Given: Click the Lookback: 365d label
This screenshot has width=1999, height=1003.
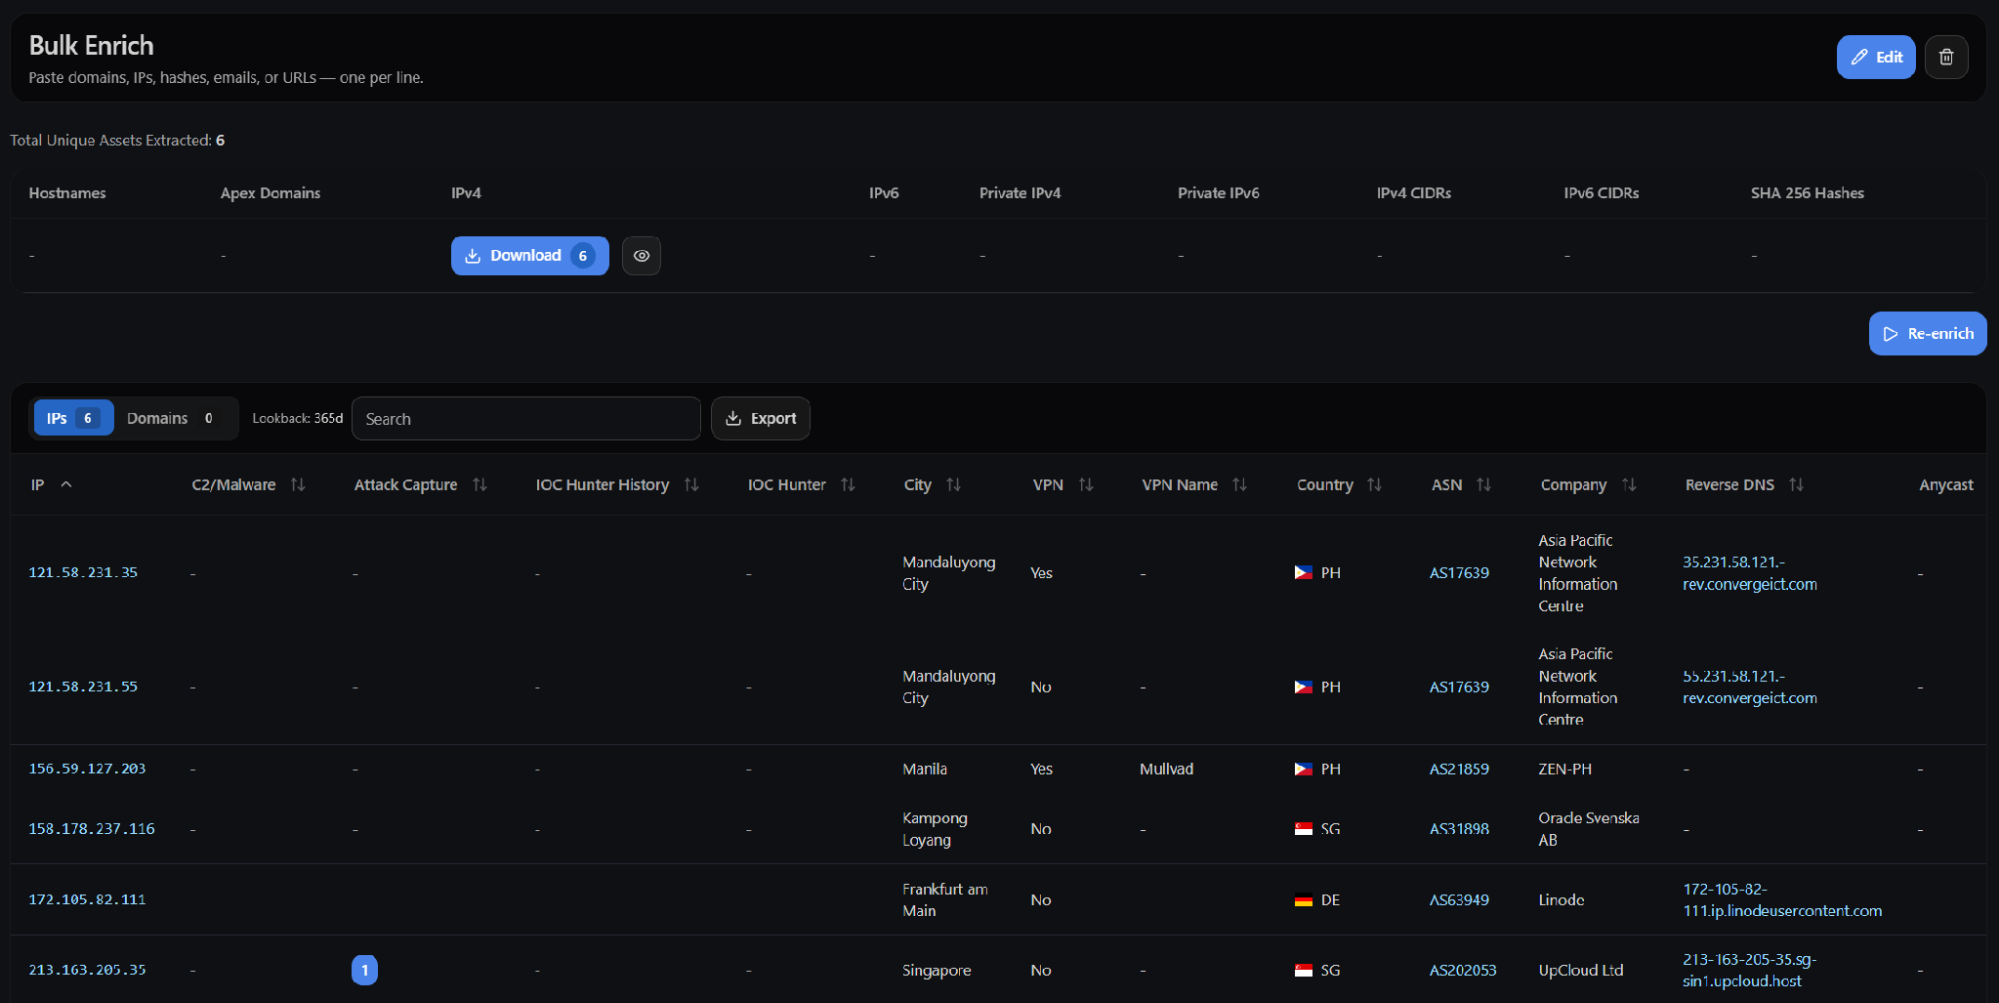Looking at the screenshot, I should pos(297,419).
